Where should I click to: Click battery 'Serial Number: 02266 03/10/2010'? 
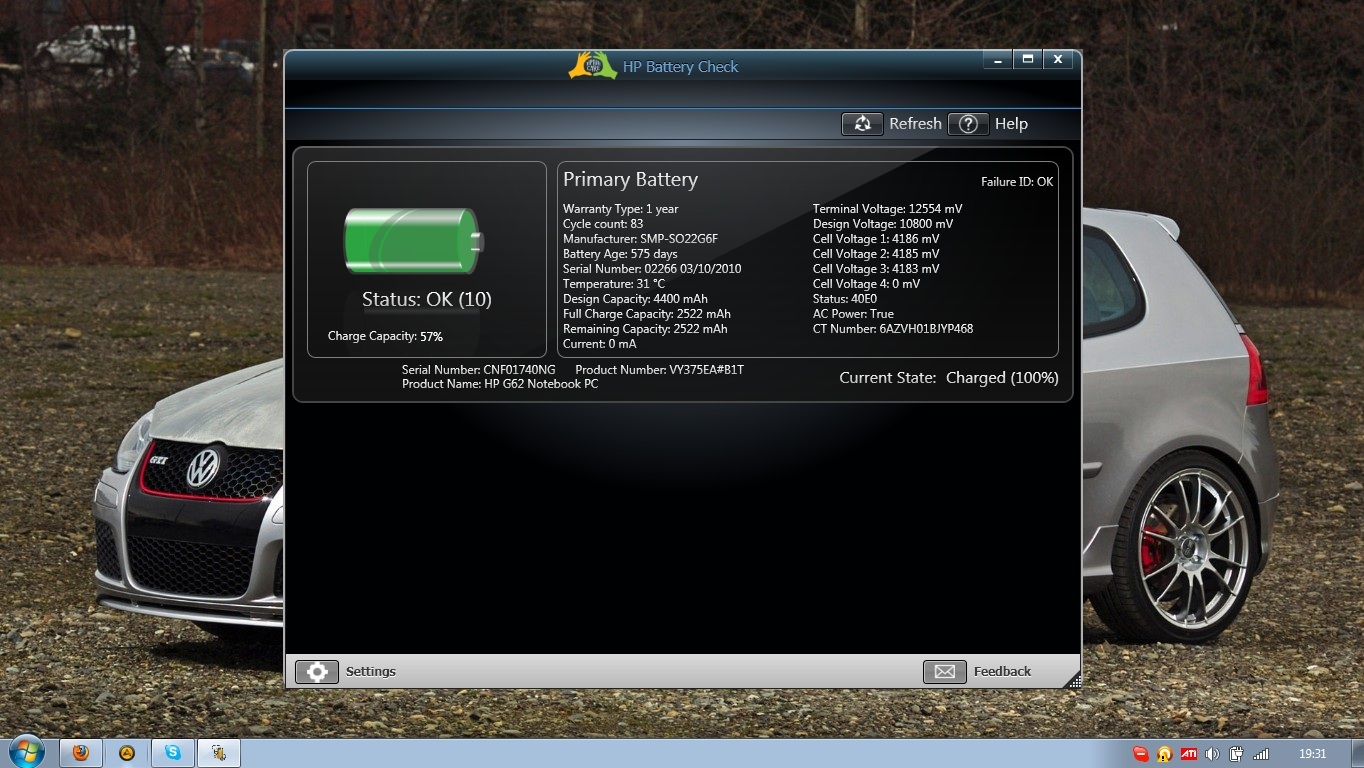click(652, 269)
